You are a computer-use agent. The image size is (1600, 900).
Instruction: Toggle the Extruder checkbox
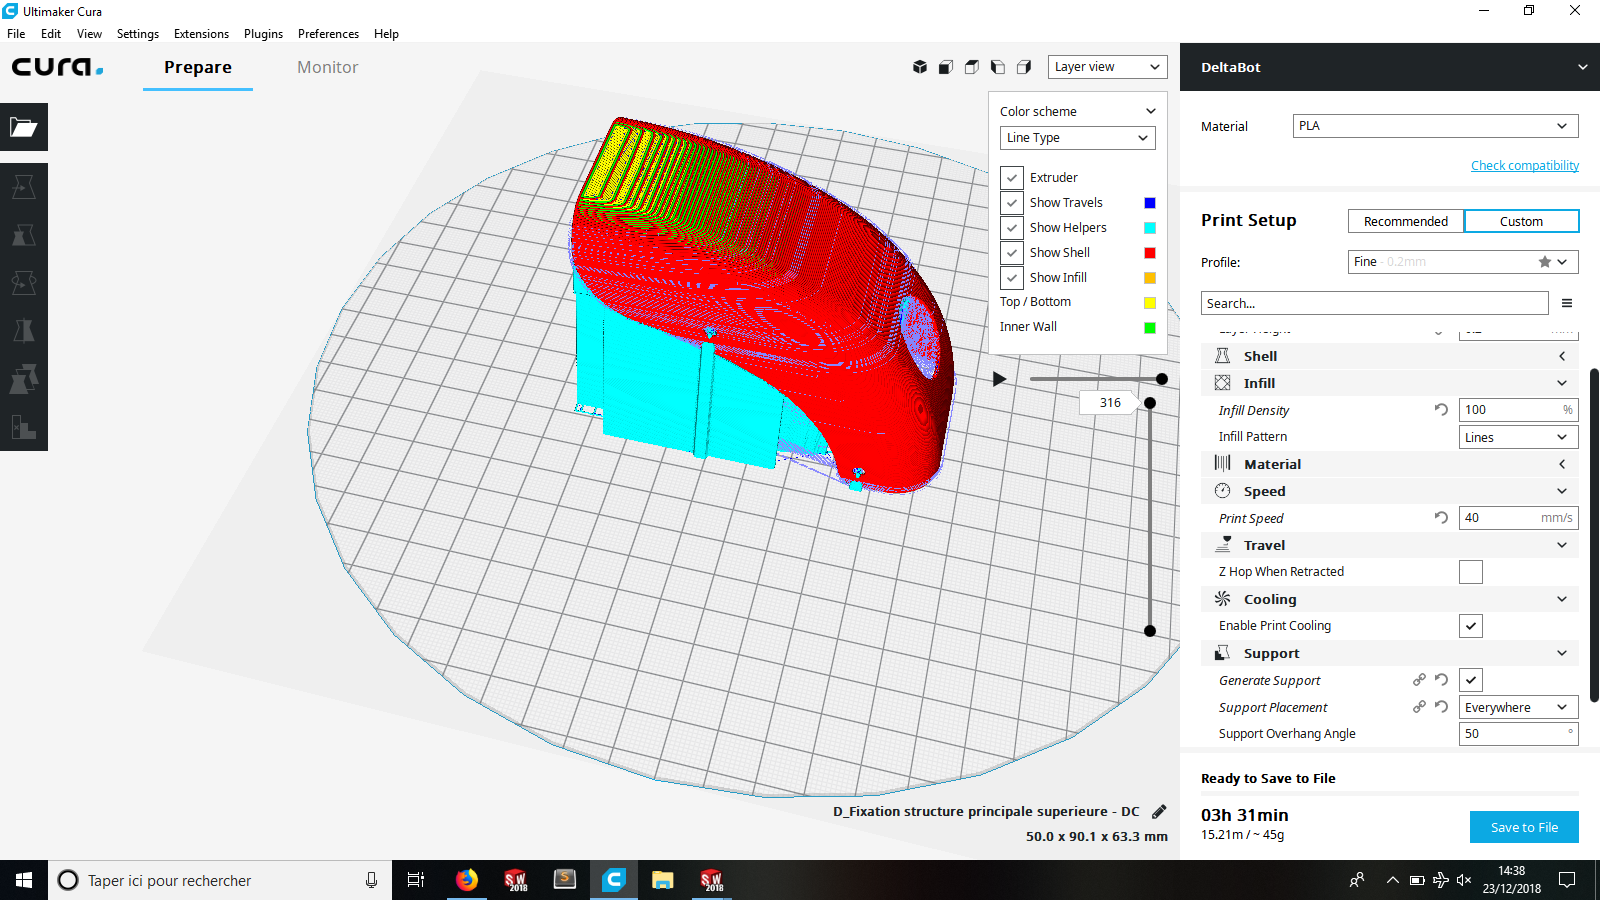pyautogui.click(x=1012, y=178)
